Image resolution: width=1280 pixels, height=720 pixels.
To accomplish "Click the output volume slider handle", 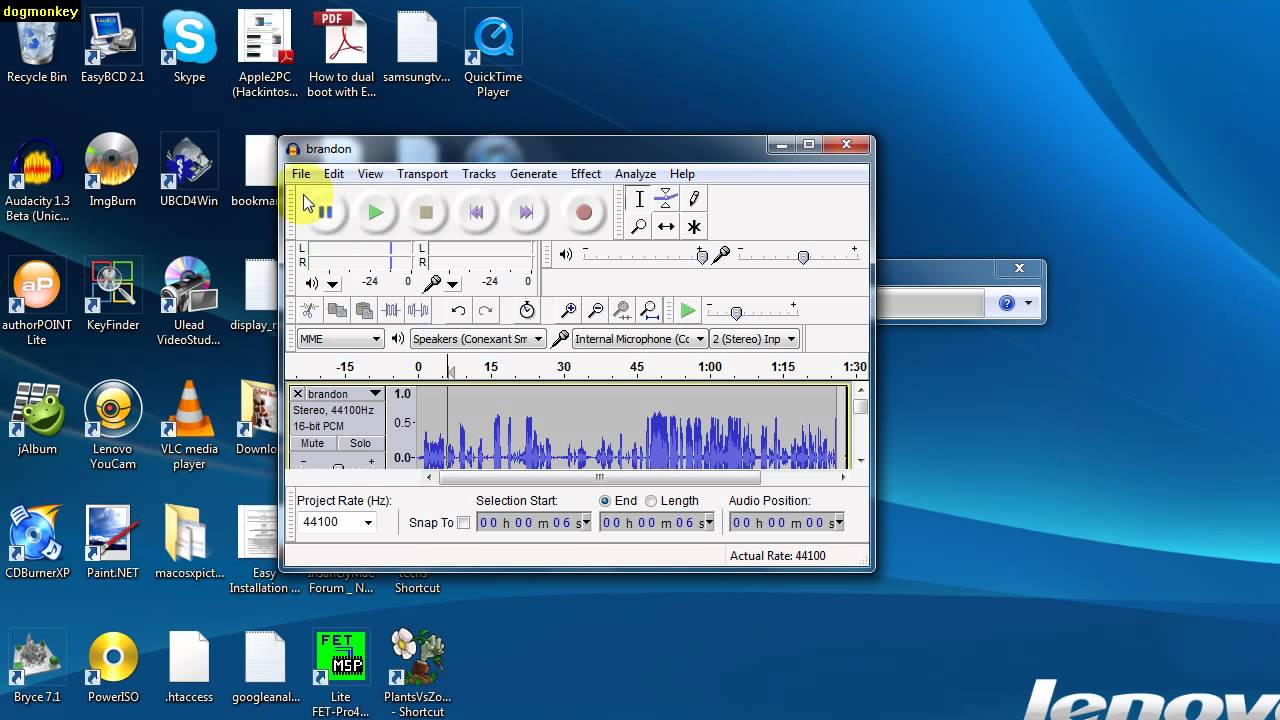I will coord(702,257).
